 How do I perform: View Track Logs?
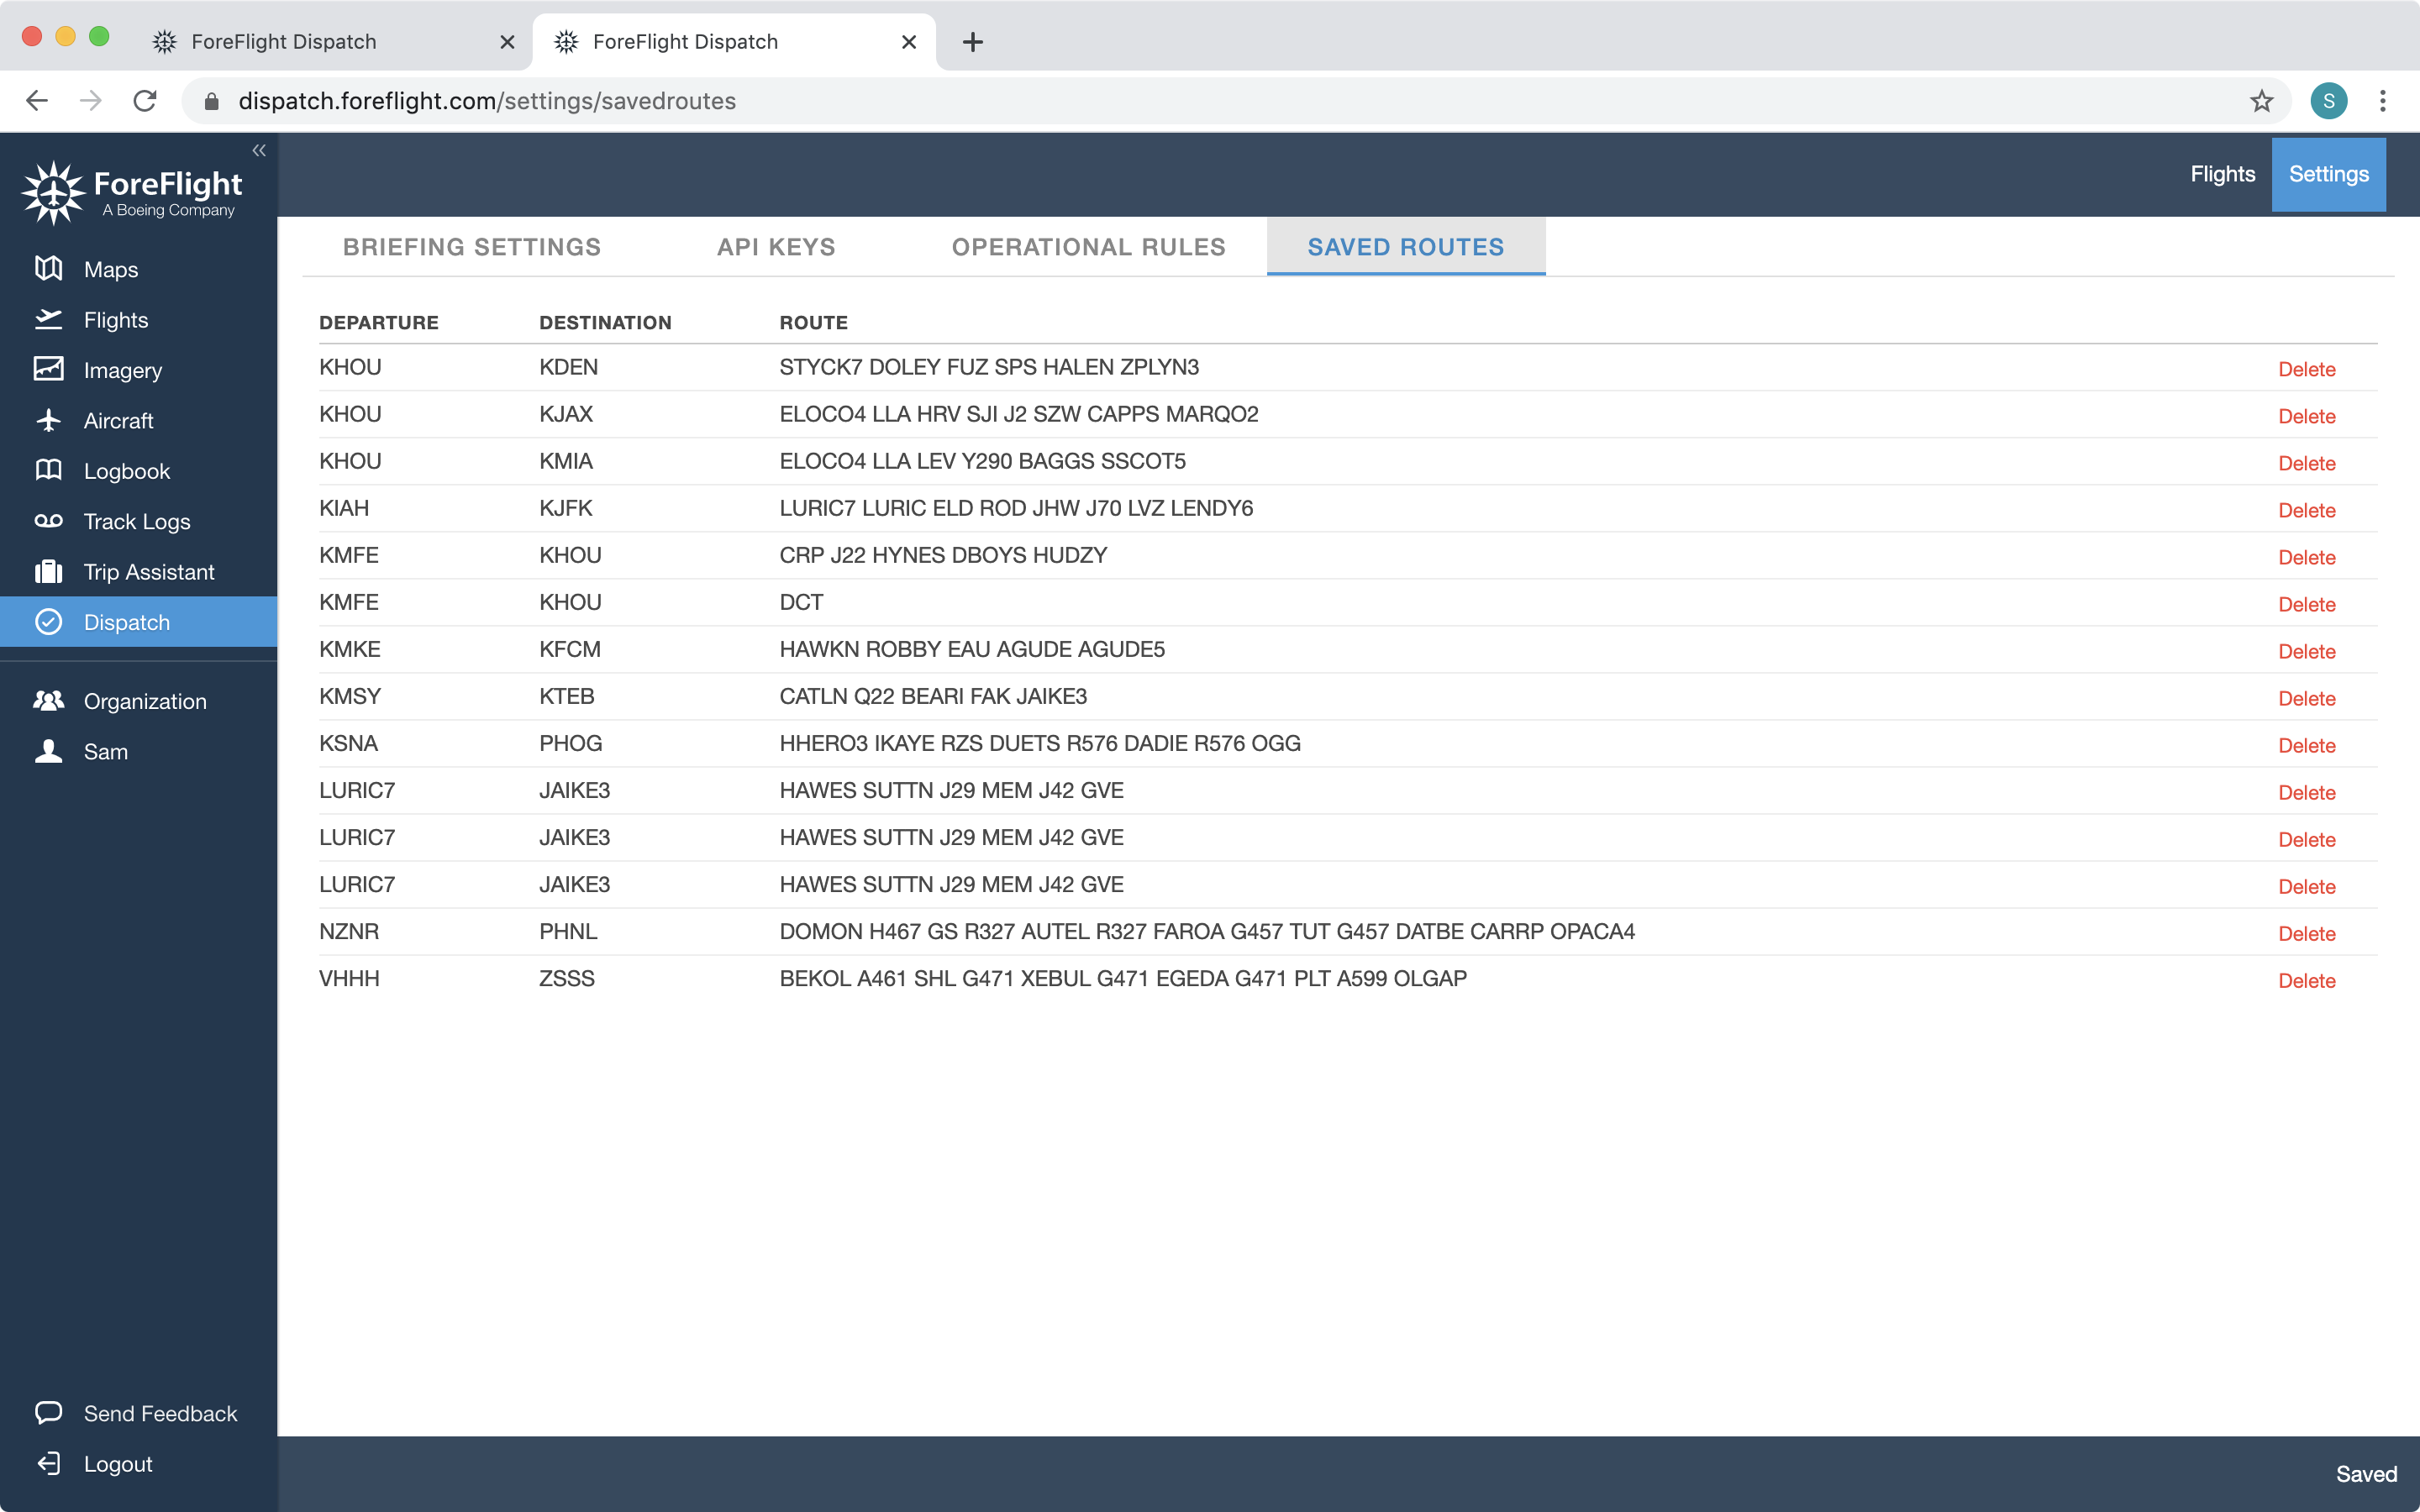(136, 521)
